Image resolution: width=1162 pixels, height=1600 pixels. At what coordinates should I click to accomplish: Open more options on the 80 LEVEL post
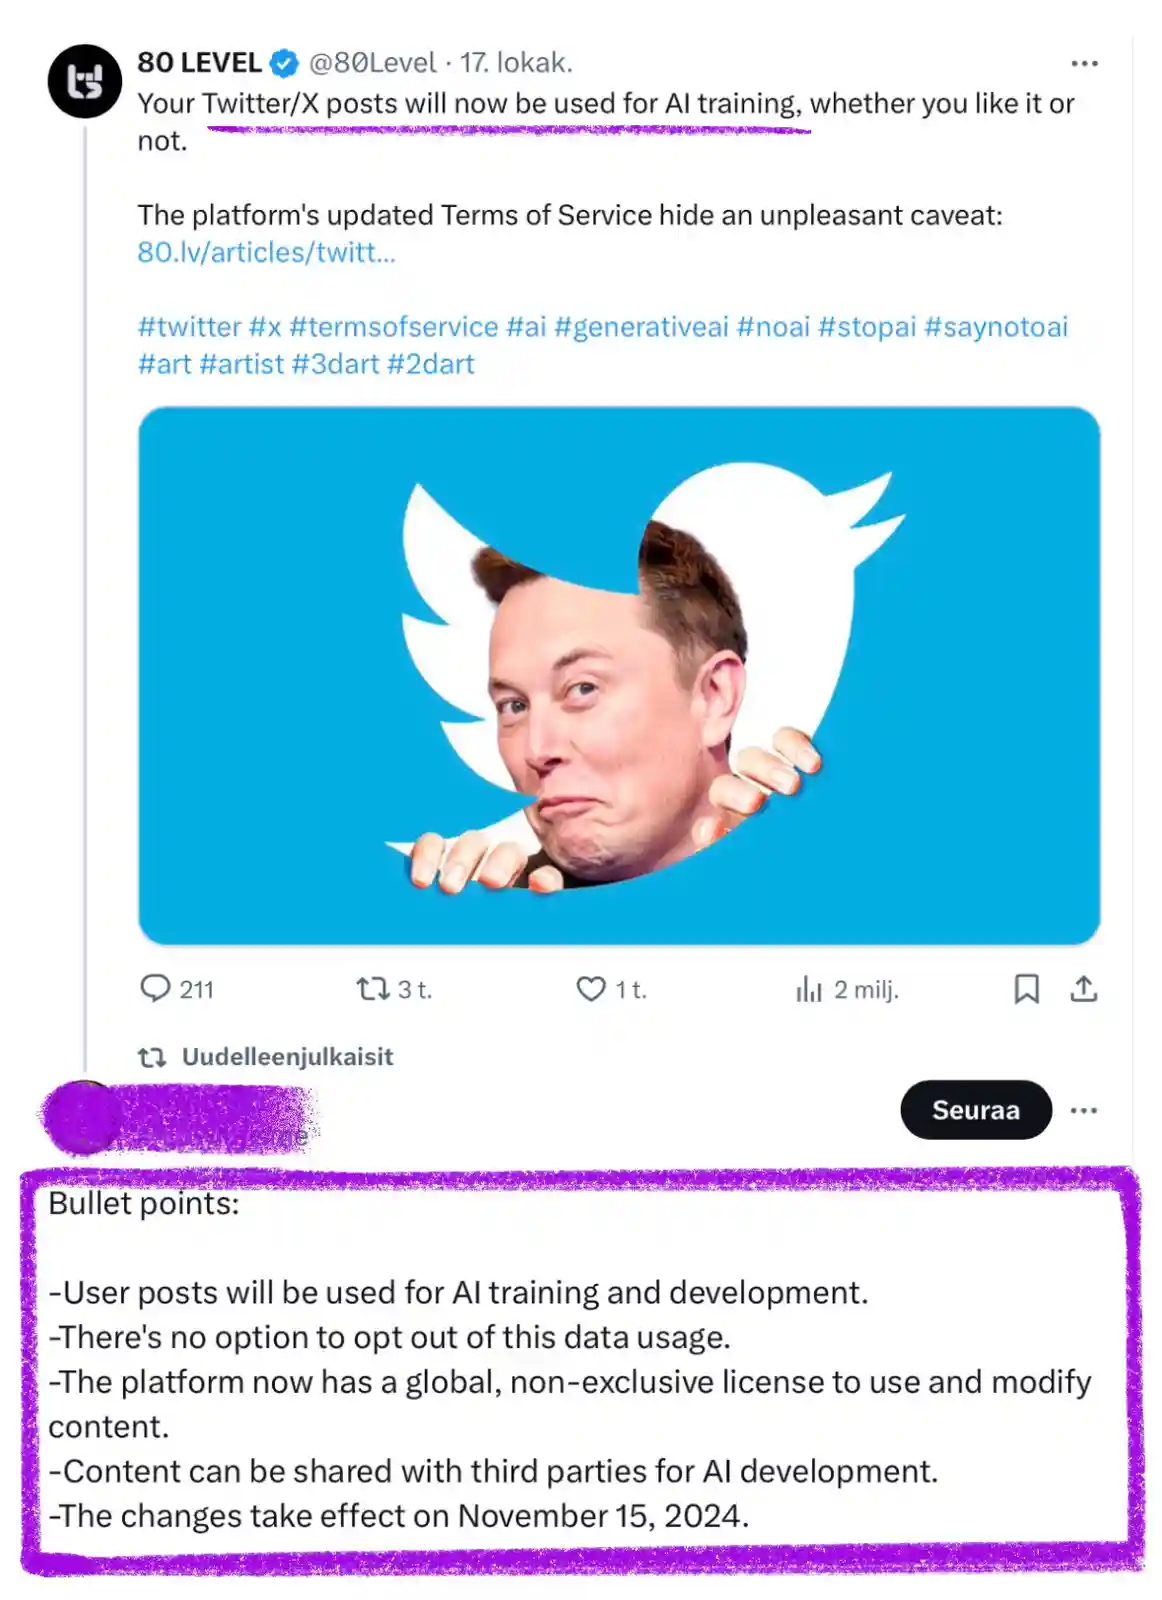[1084, 63]
